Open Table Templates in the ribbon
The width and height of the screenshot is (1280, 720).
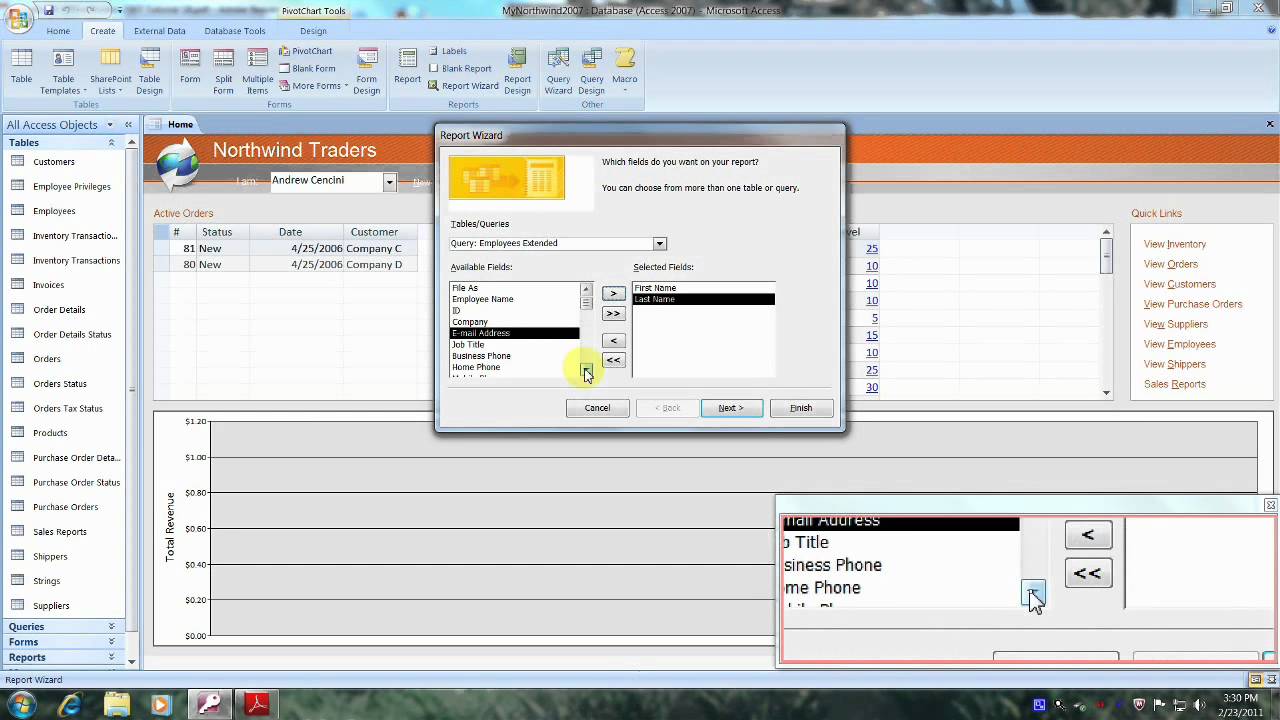coord(63,71)
